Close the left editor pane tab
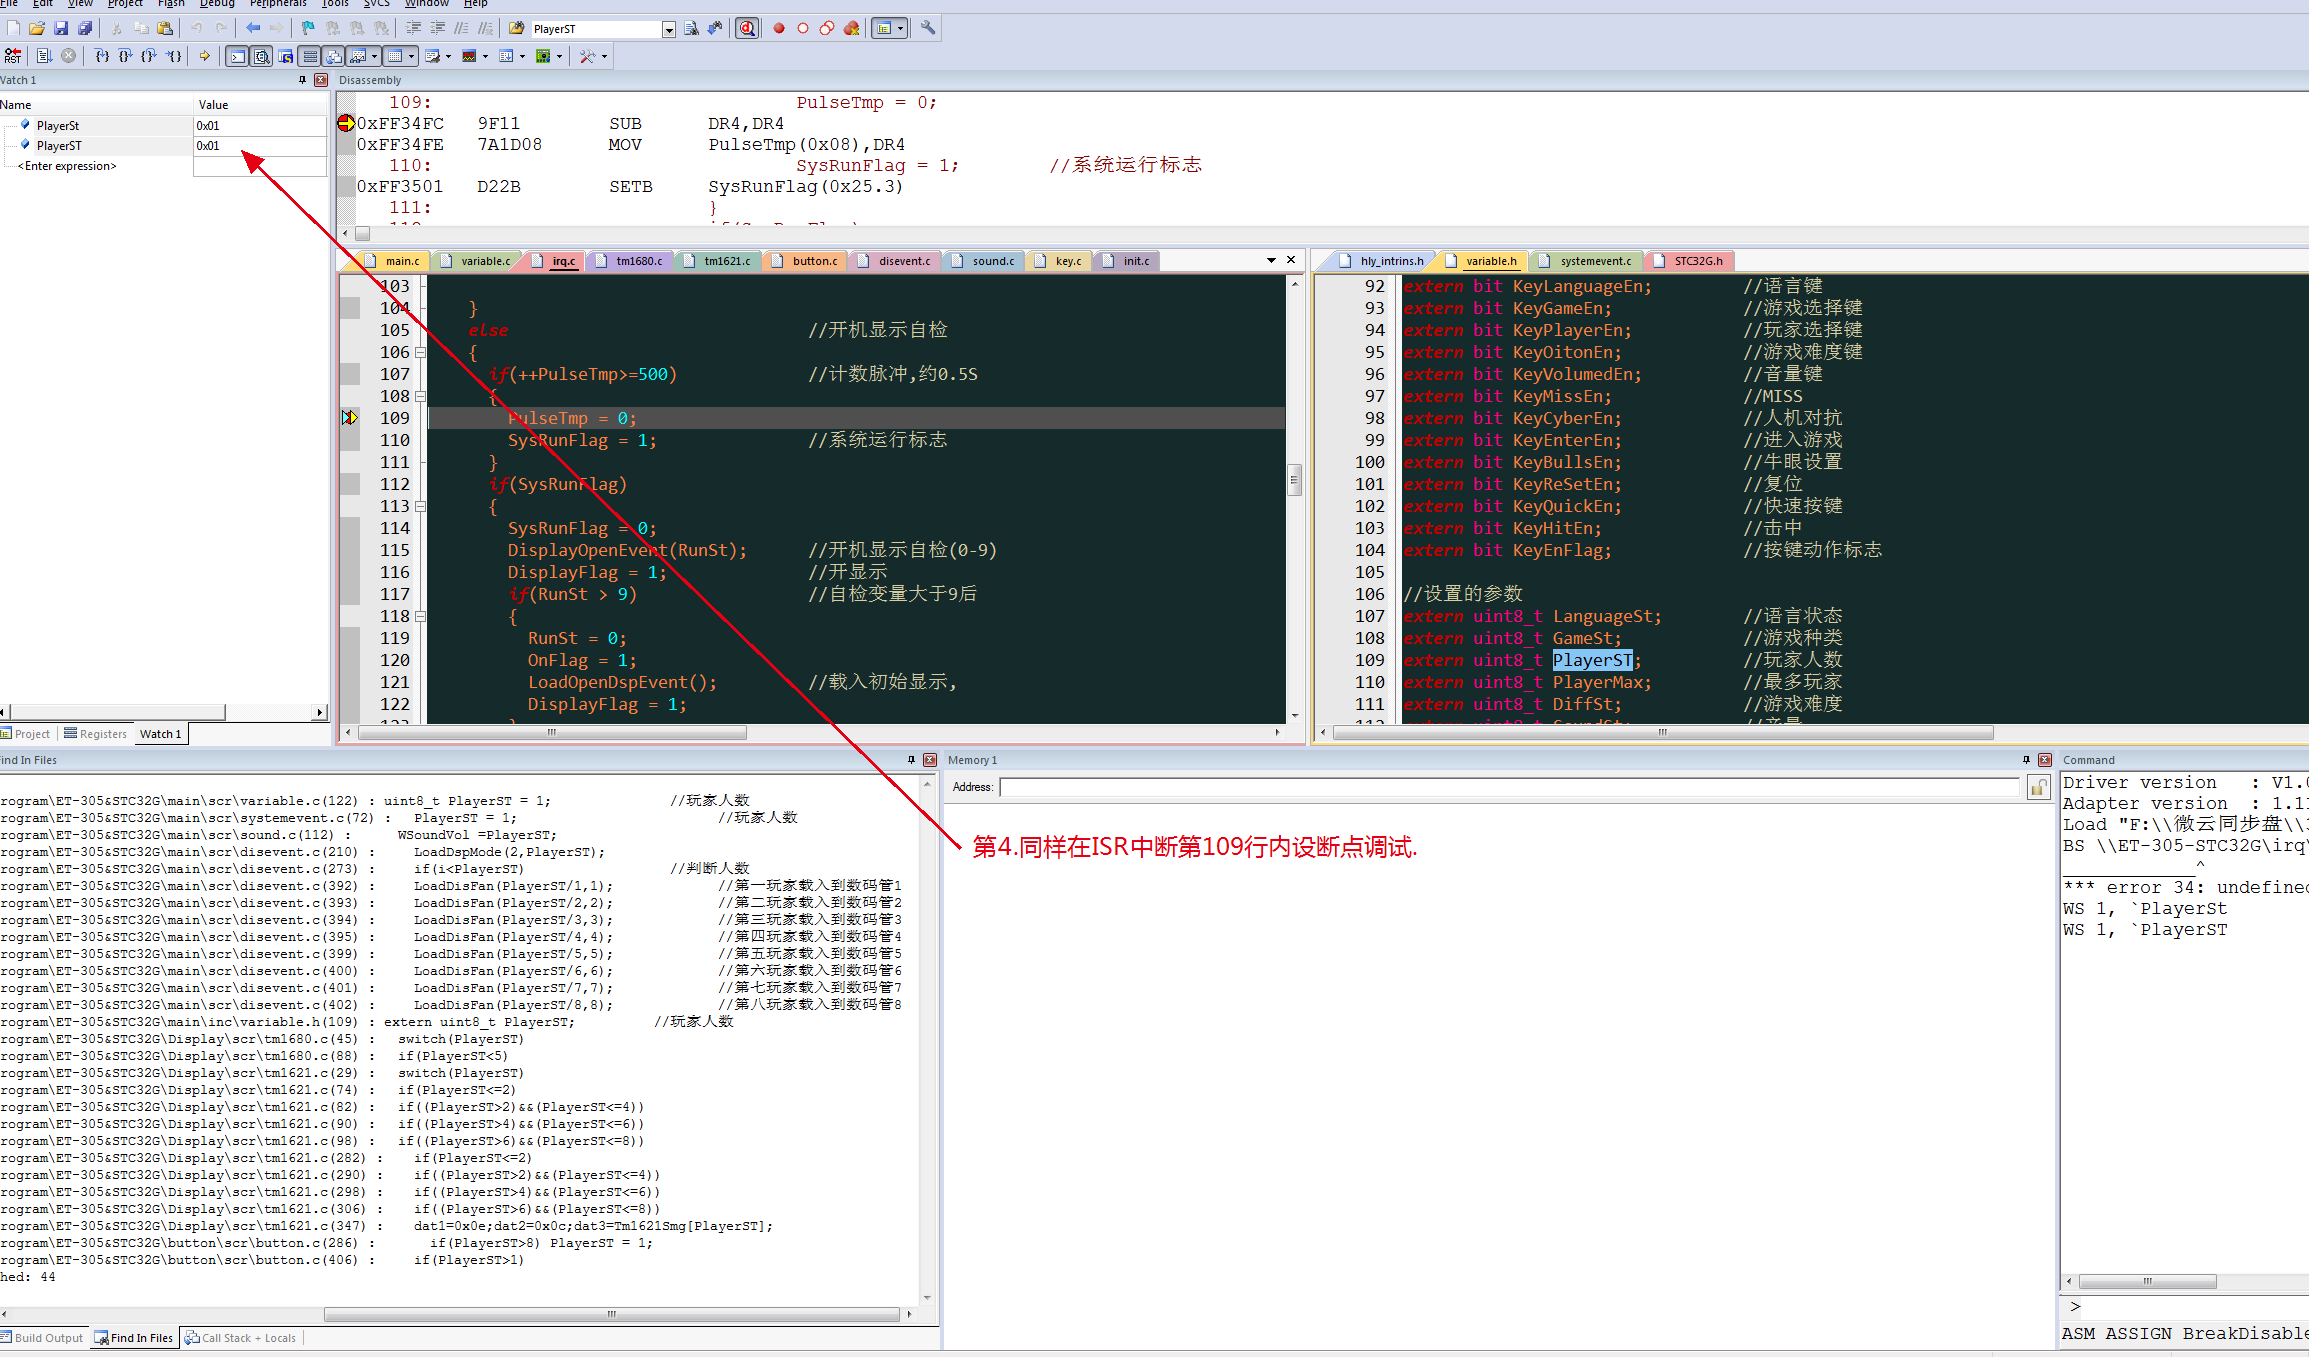This screenshot has width=2309, height=1357. click(1291, 260)
